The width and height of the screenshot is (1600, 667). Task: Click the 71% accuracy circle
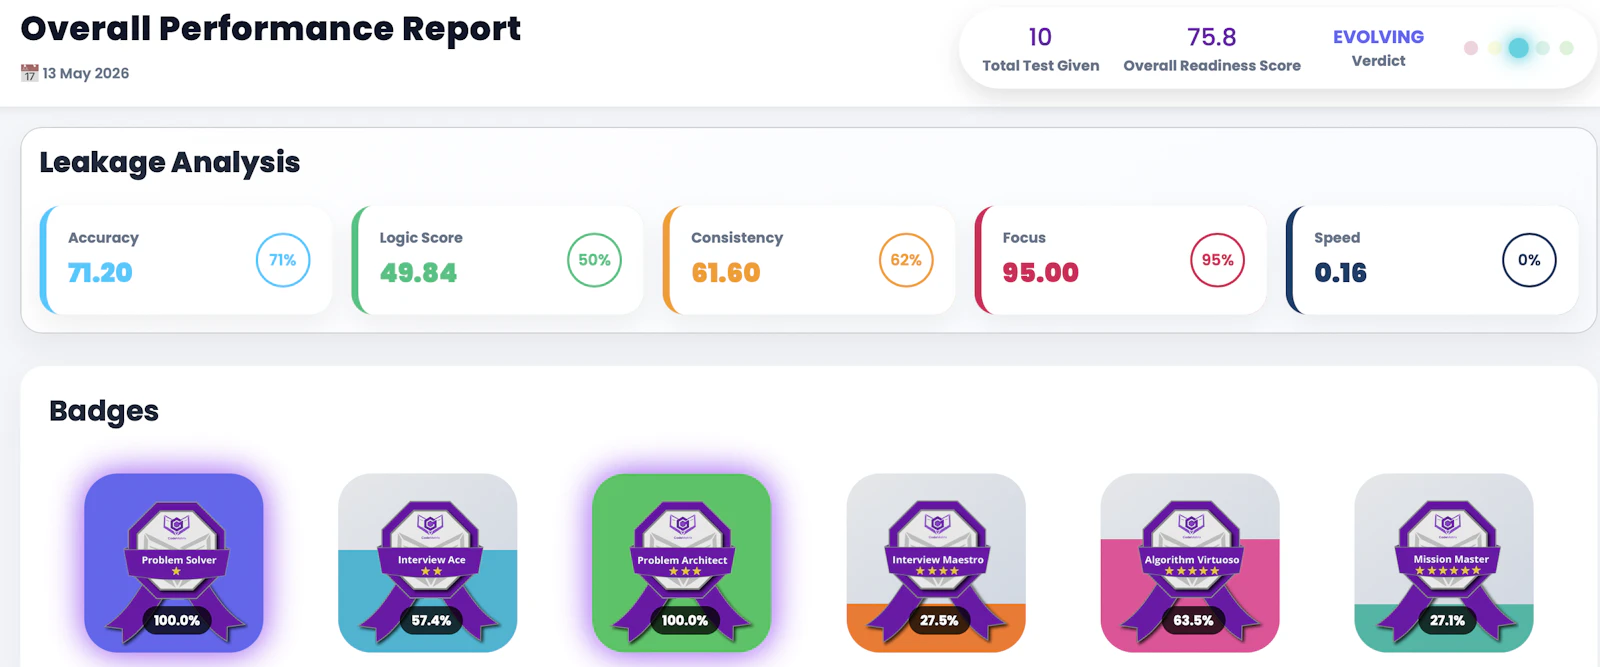[x=283, y=260]
